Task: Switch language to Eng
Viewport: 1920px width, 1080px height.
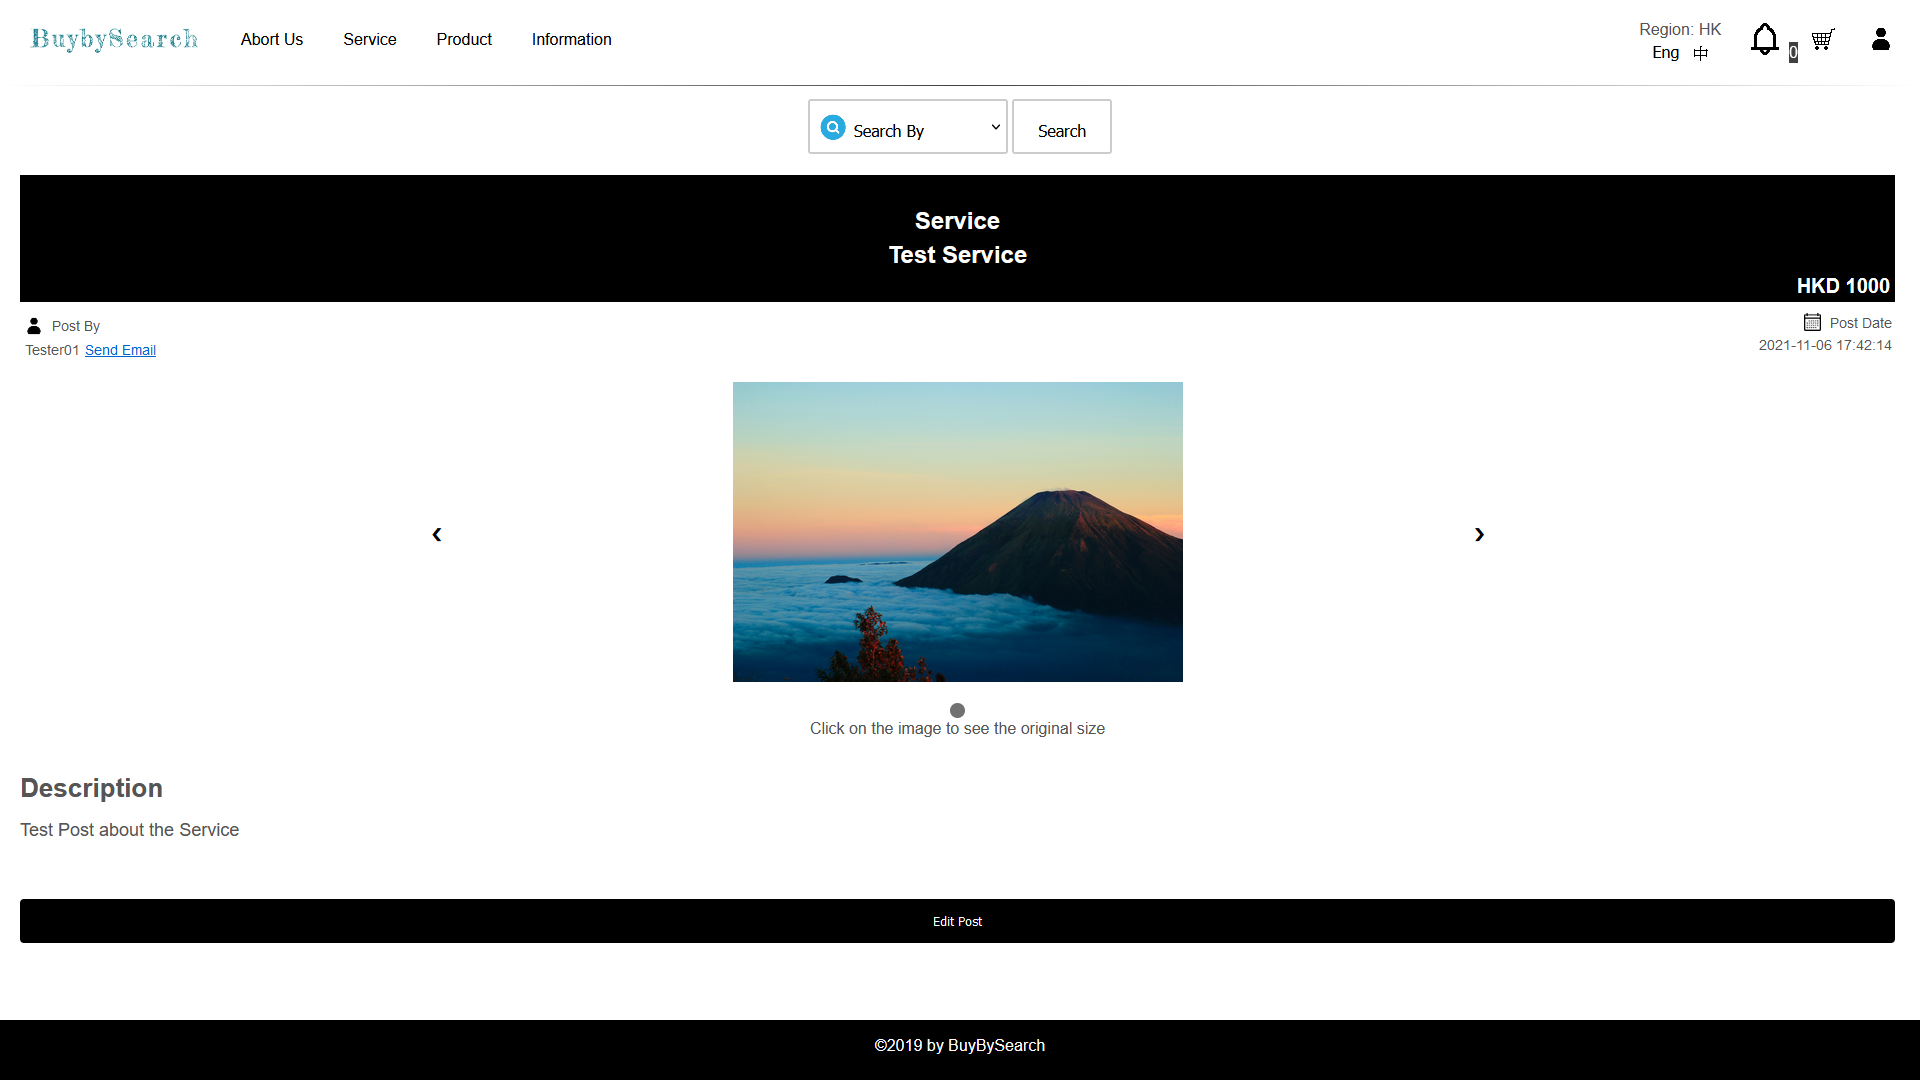Action: (1665, 52)
